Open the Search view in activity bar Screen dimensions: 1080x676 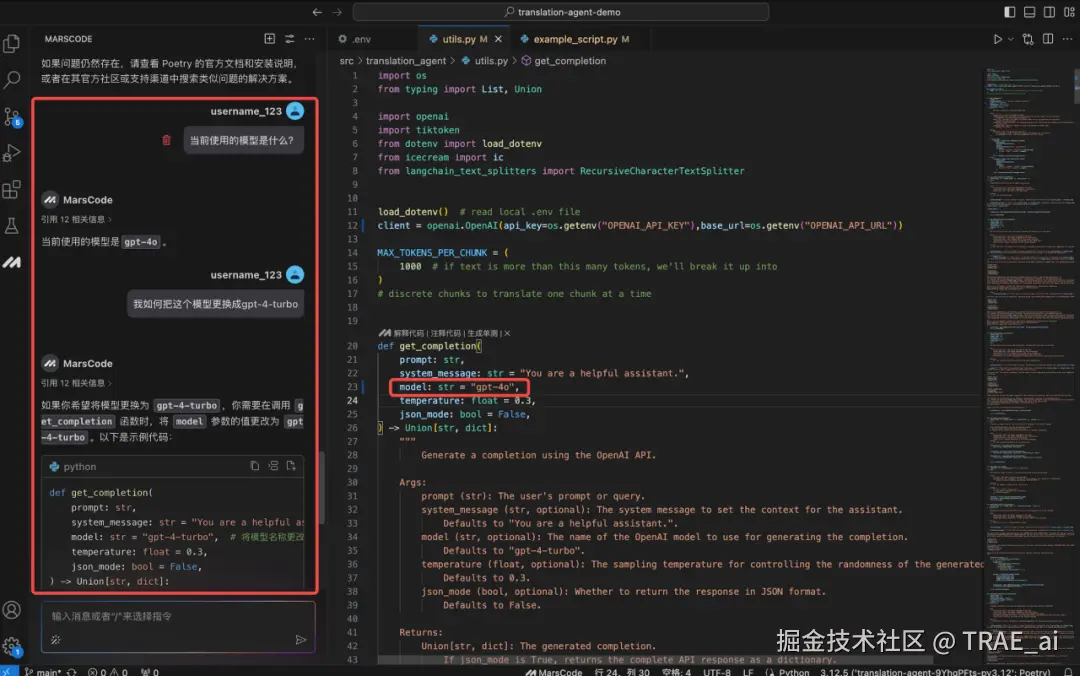[x=12, y=80]
